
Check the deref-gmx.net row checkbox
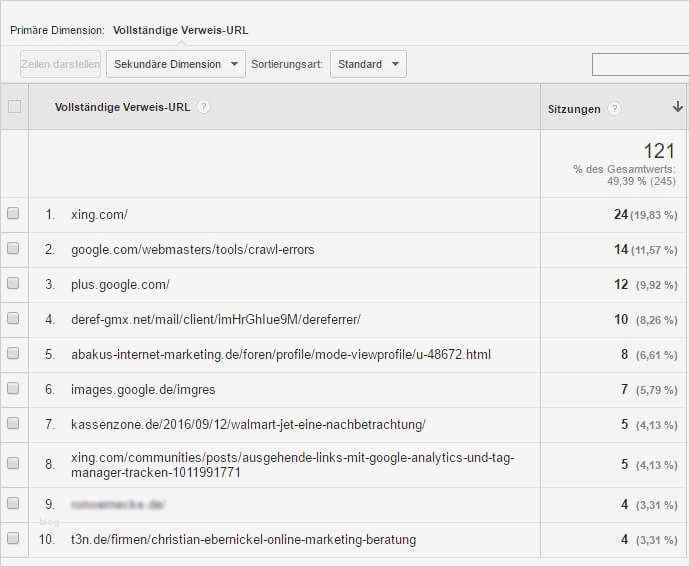coord(13,318)
